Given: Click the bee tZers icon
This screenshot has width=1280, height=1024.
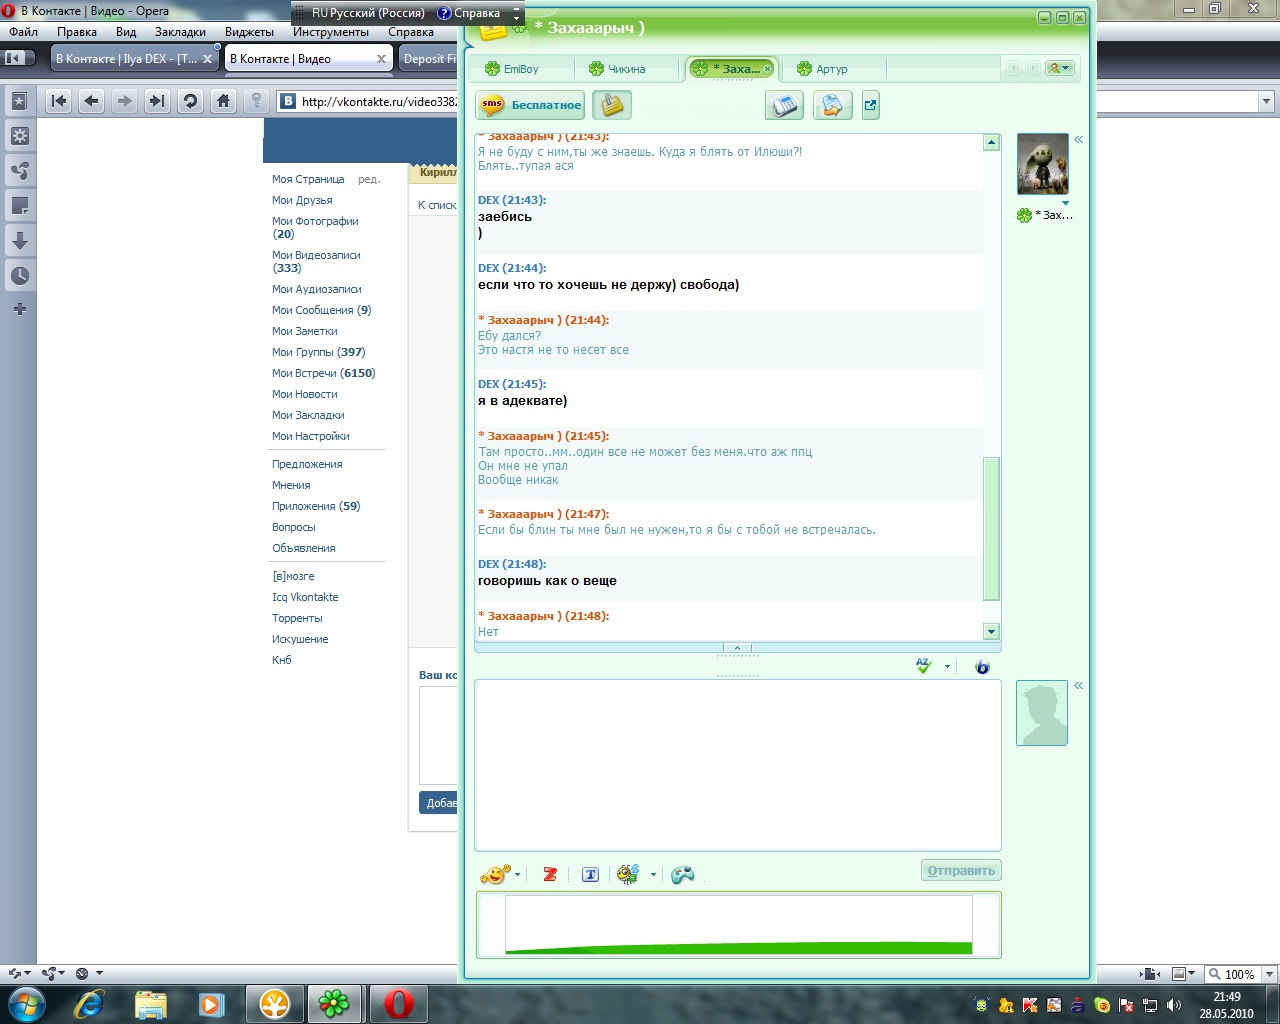Looking at the screenshot, I should click(628, 874).
